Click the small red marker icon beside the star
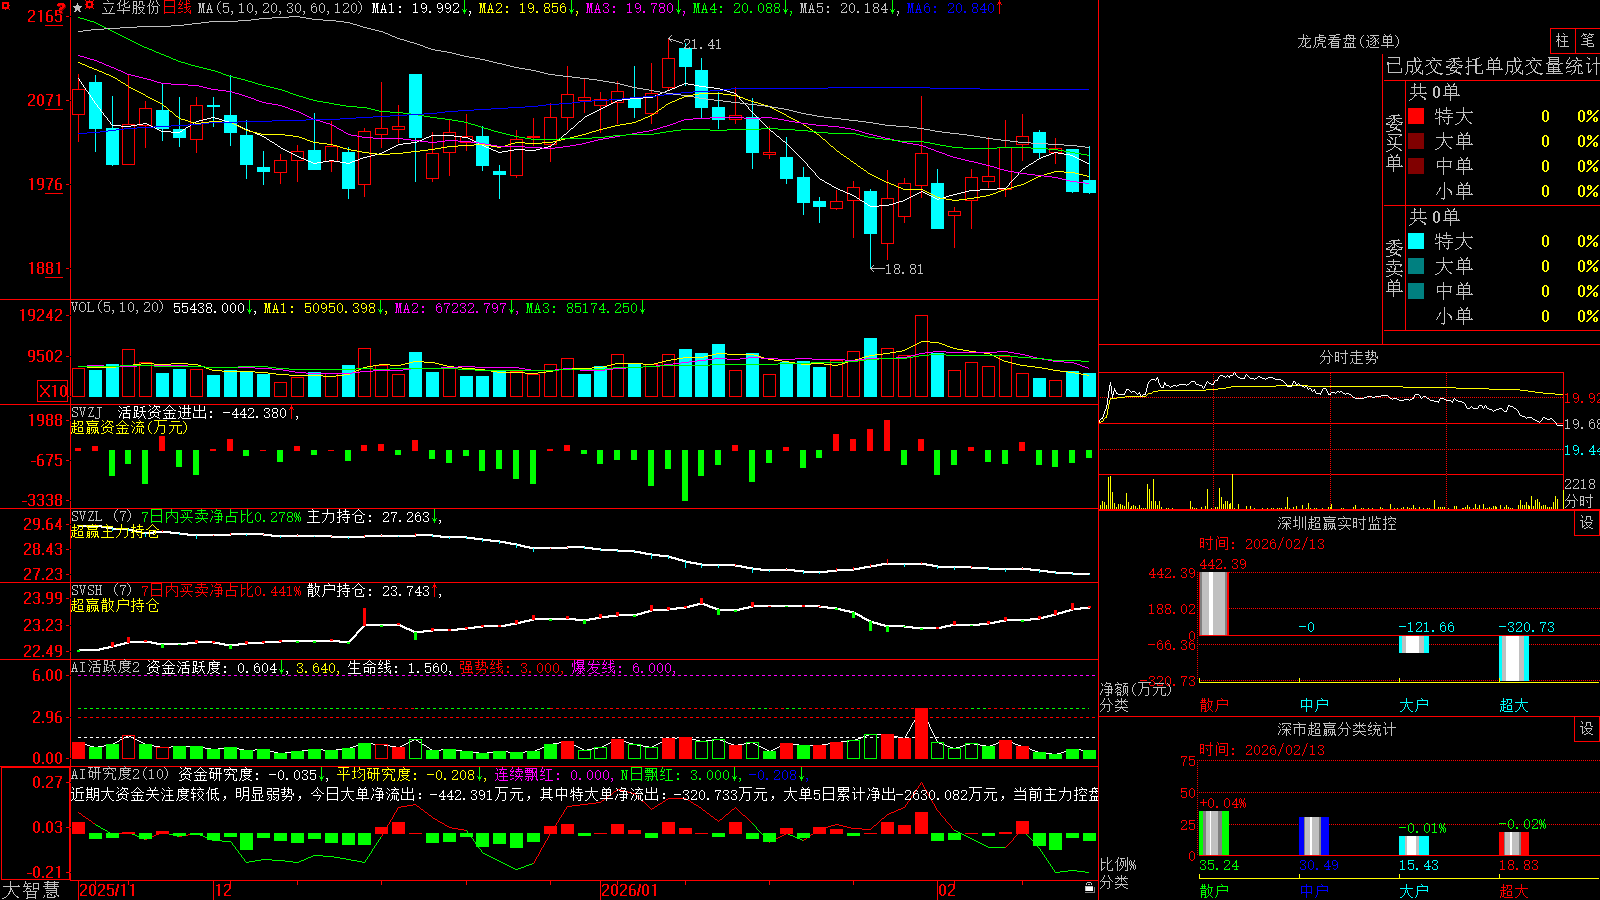 pyautogui.click(x=90, y=7)
